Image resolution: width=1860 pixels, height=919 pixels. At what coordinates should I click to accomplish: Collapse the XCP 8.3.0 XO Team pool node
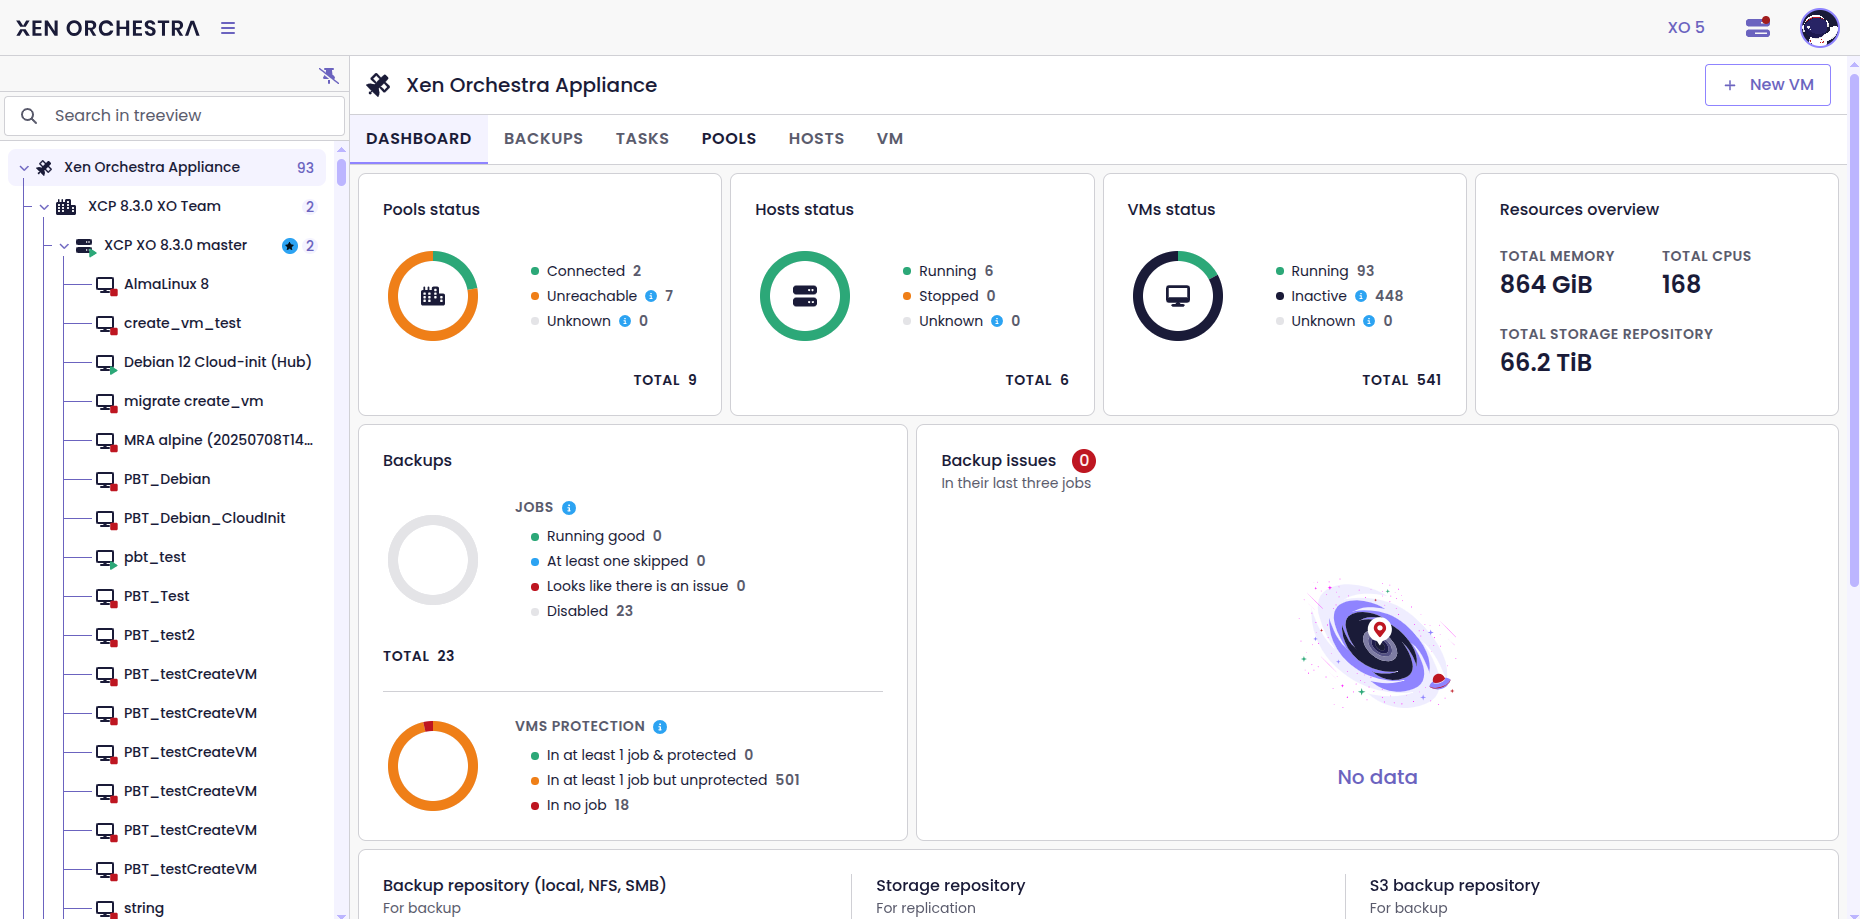44,207
